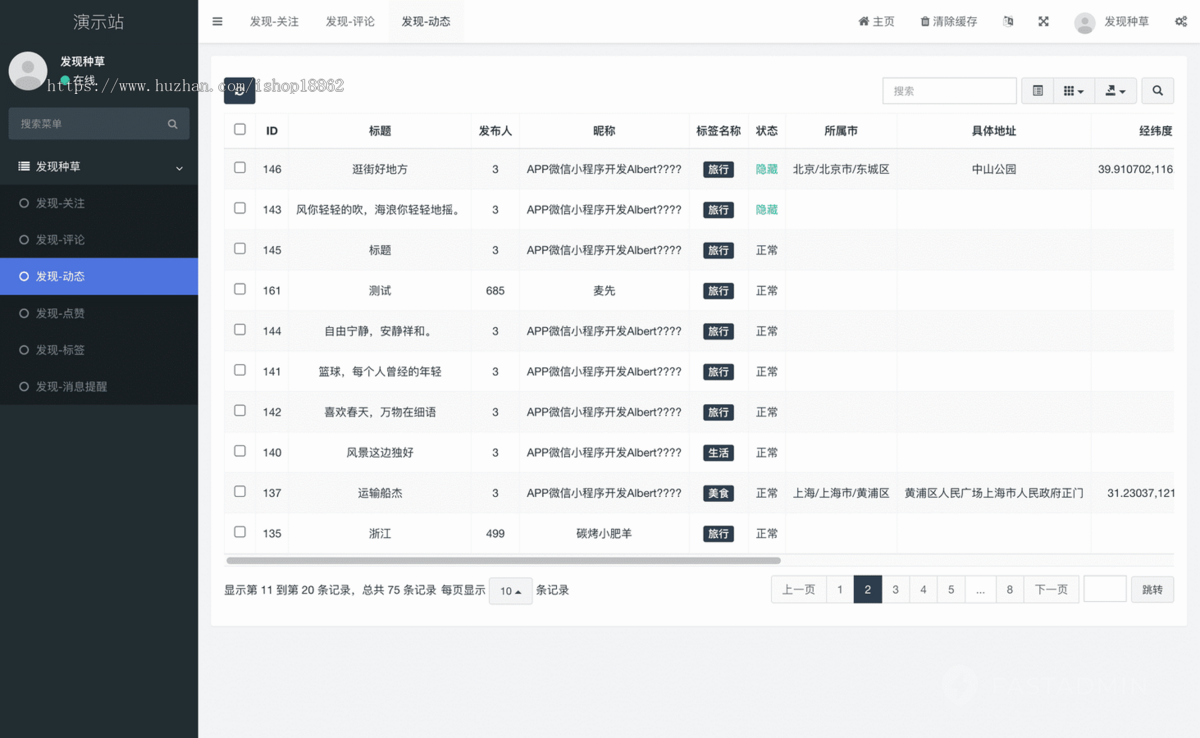Open the sidebar hamburger menu icon

click(x=217, y=21)
